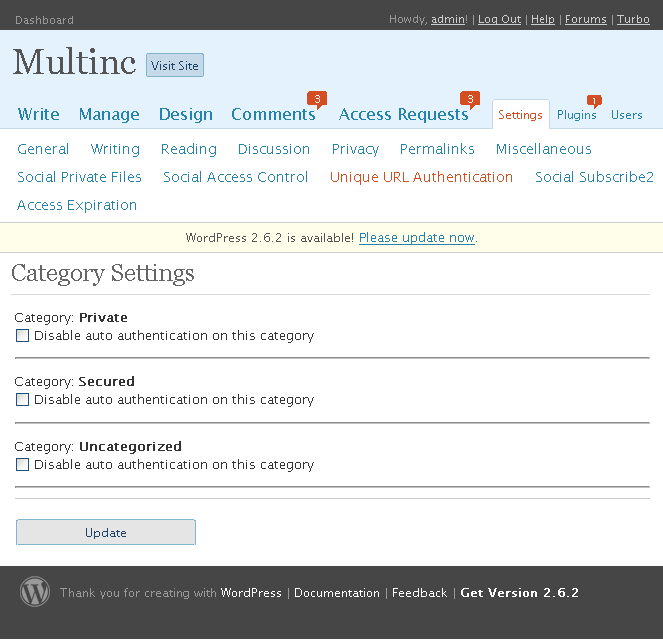This screenshot has height=640, width=663.
Task: Open the Permalinks settings submenu
Action: (x=437, y=149)
